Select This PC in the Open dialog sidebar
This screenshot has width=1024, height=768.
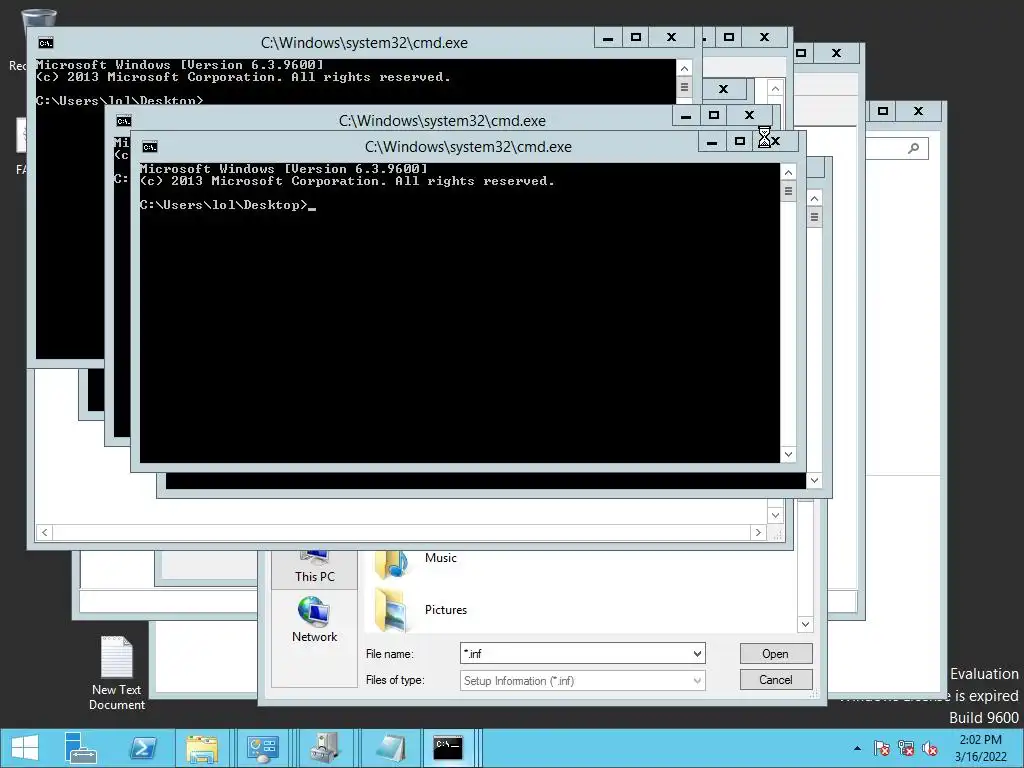[314, 567]
